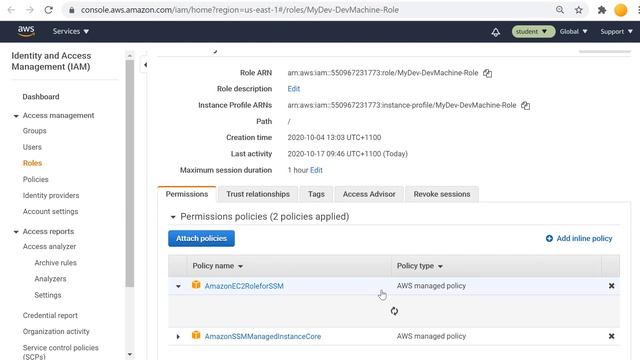Image resolution: width=640 pixels, height=360 pixels.
Task: Open Policies in sidebar
Action: point(36,180)
